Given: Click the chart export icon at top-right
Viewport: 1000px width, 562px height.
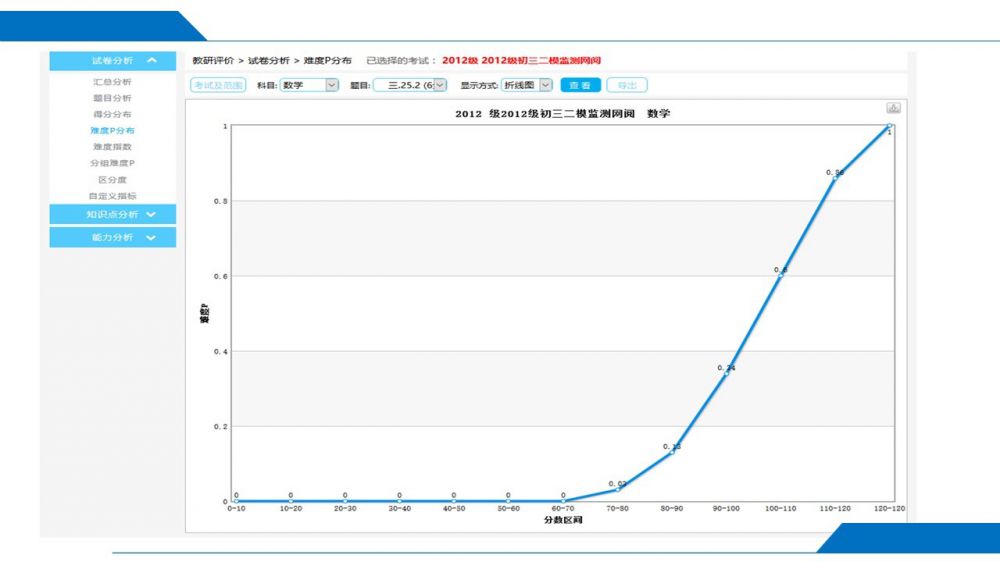Looking at the screenshot, I should point(893,108).
